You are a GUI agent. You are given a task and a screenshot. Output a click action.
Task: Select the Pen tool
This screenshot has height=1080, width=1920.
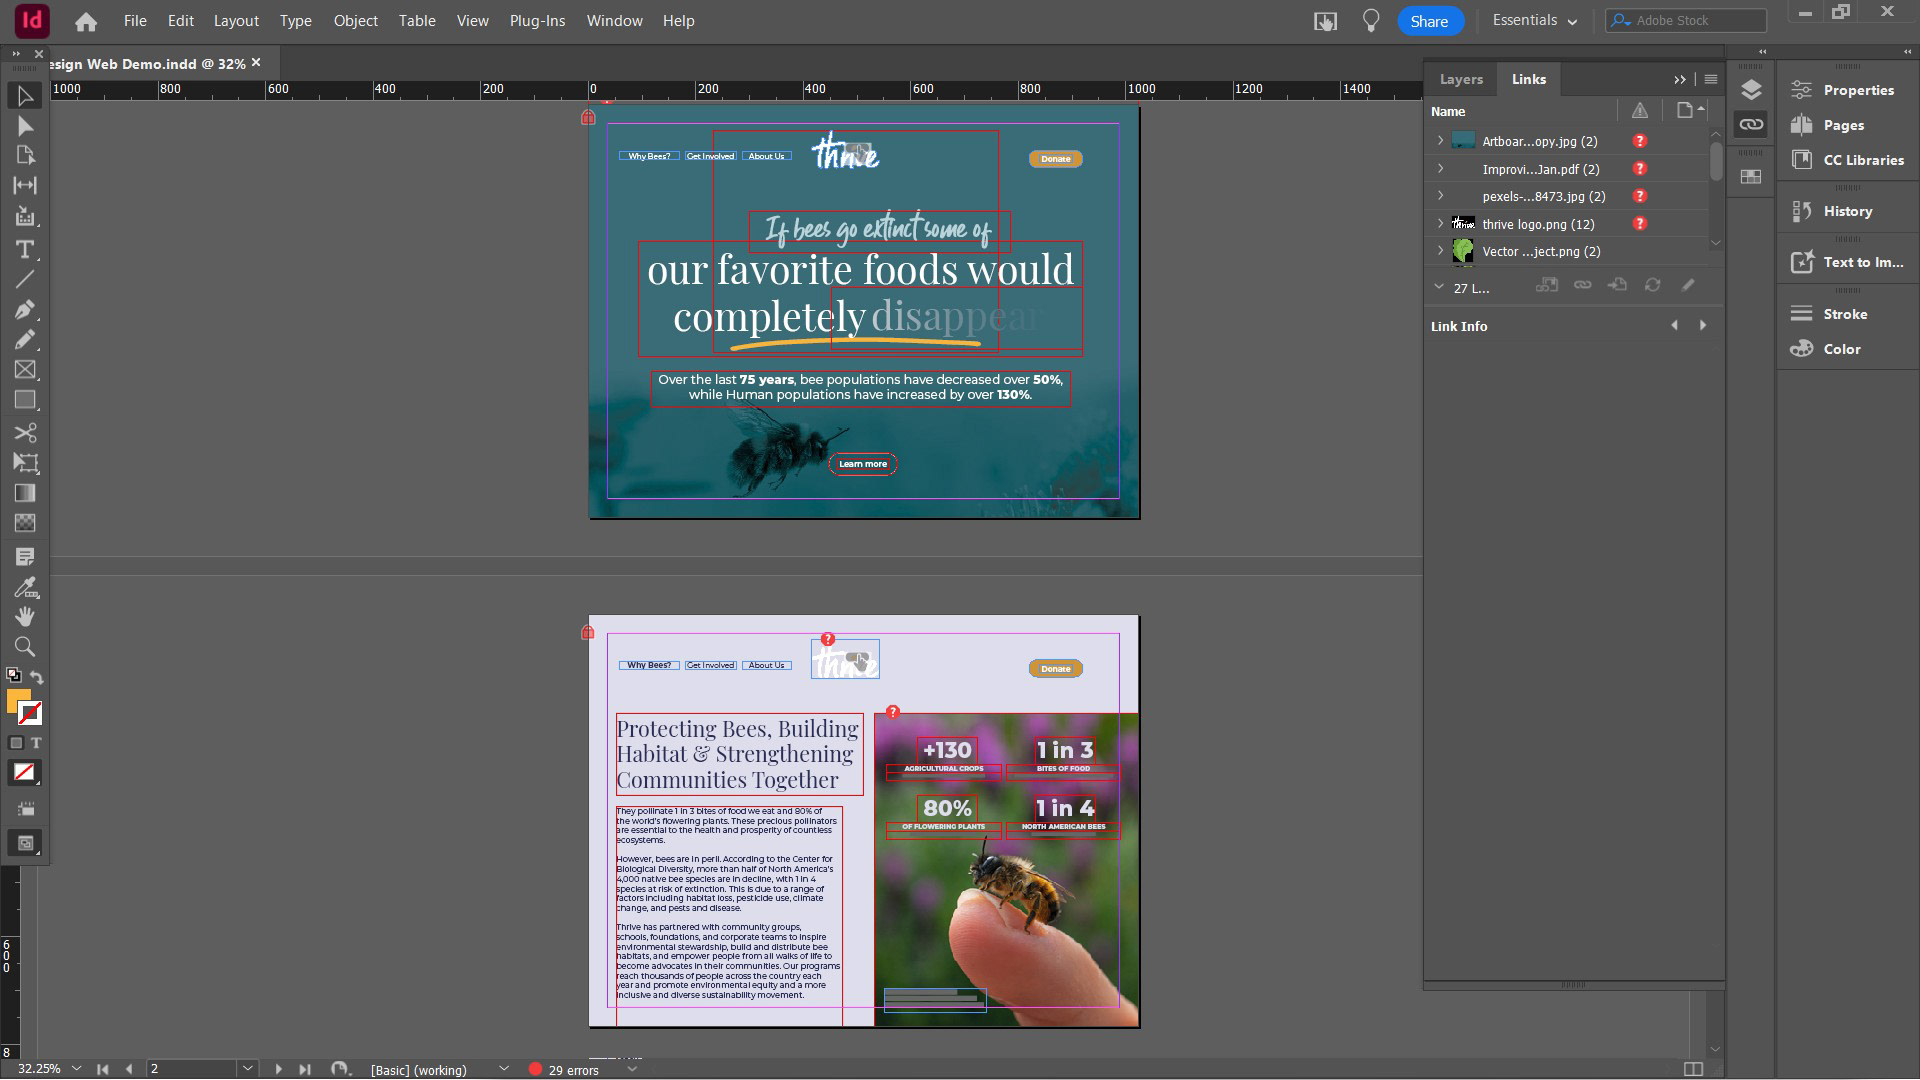coord(25,309)
